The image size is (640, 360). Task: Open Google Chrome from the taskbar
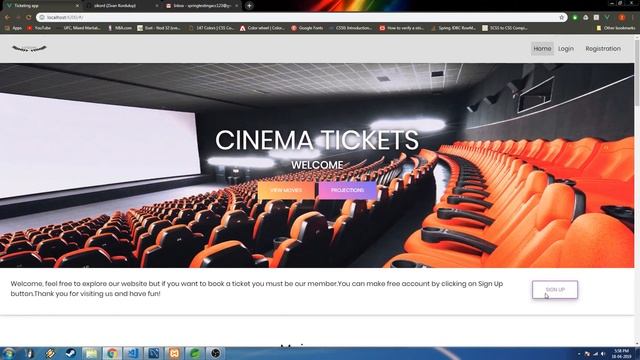[112, 353]
